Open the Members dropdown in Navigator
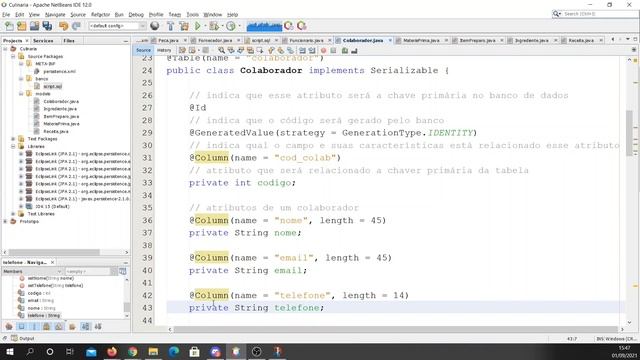This screenshot has height=360, width=640. (32, 271)
